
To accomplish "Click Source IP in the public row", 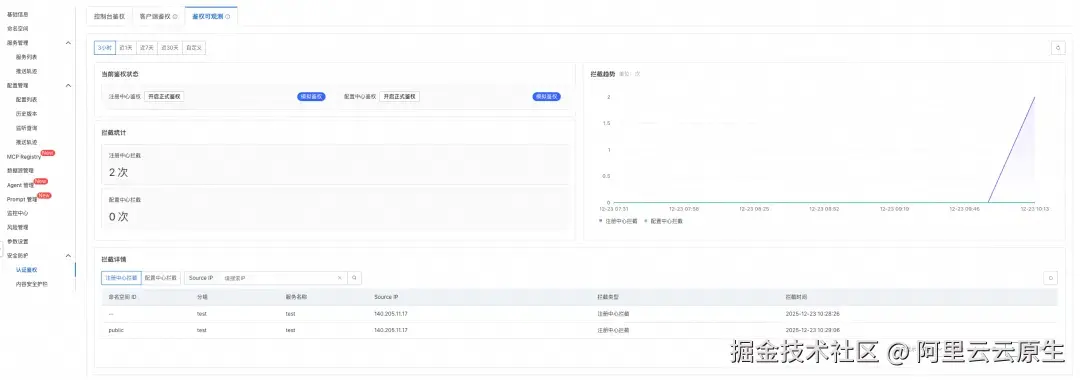I will [391, 330].
